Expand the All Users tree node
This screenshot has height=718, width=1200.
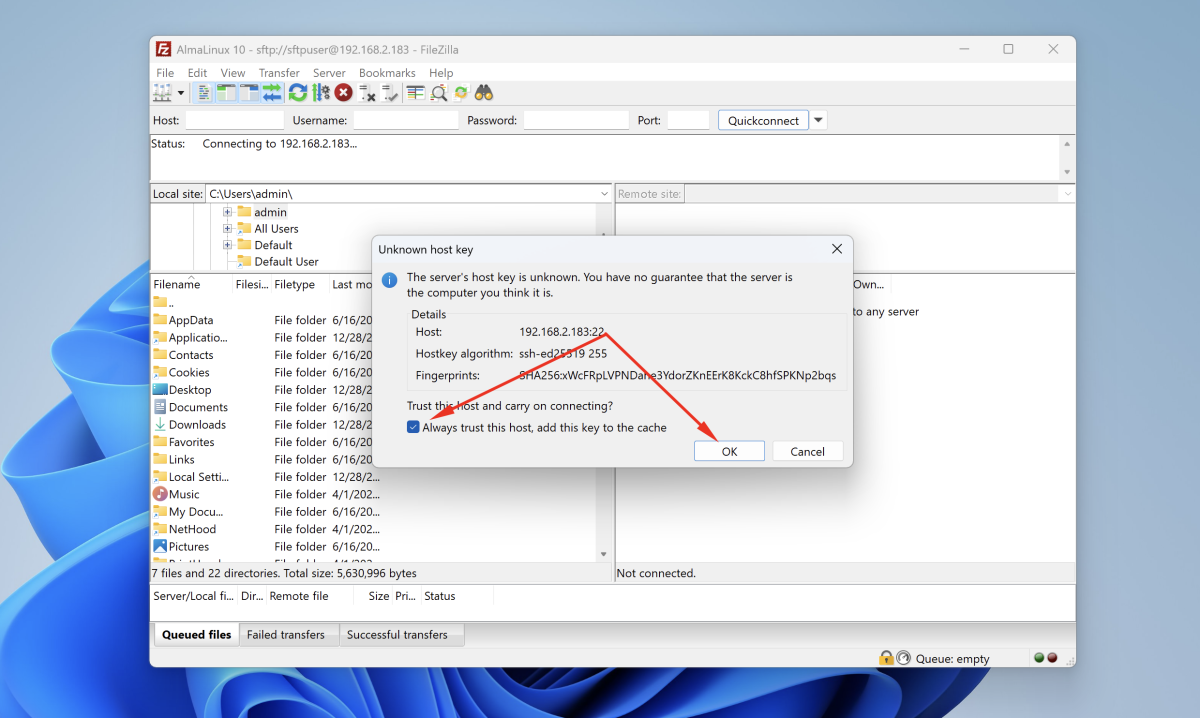(228, 229)
